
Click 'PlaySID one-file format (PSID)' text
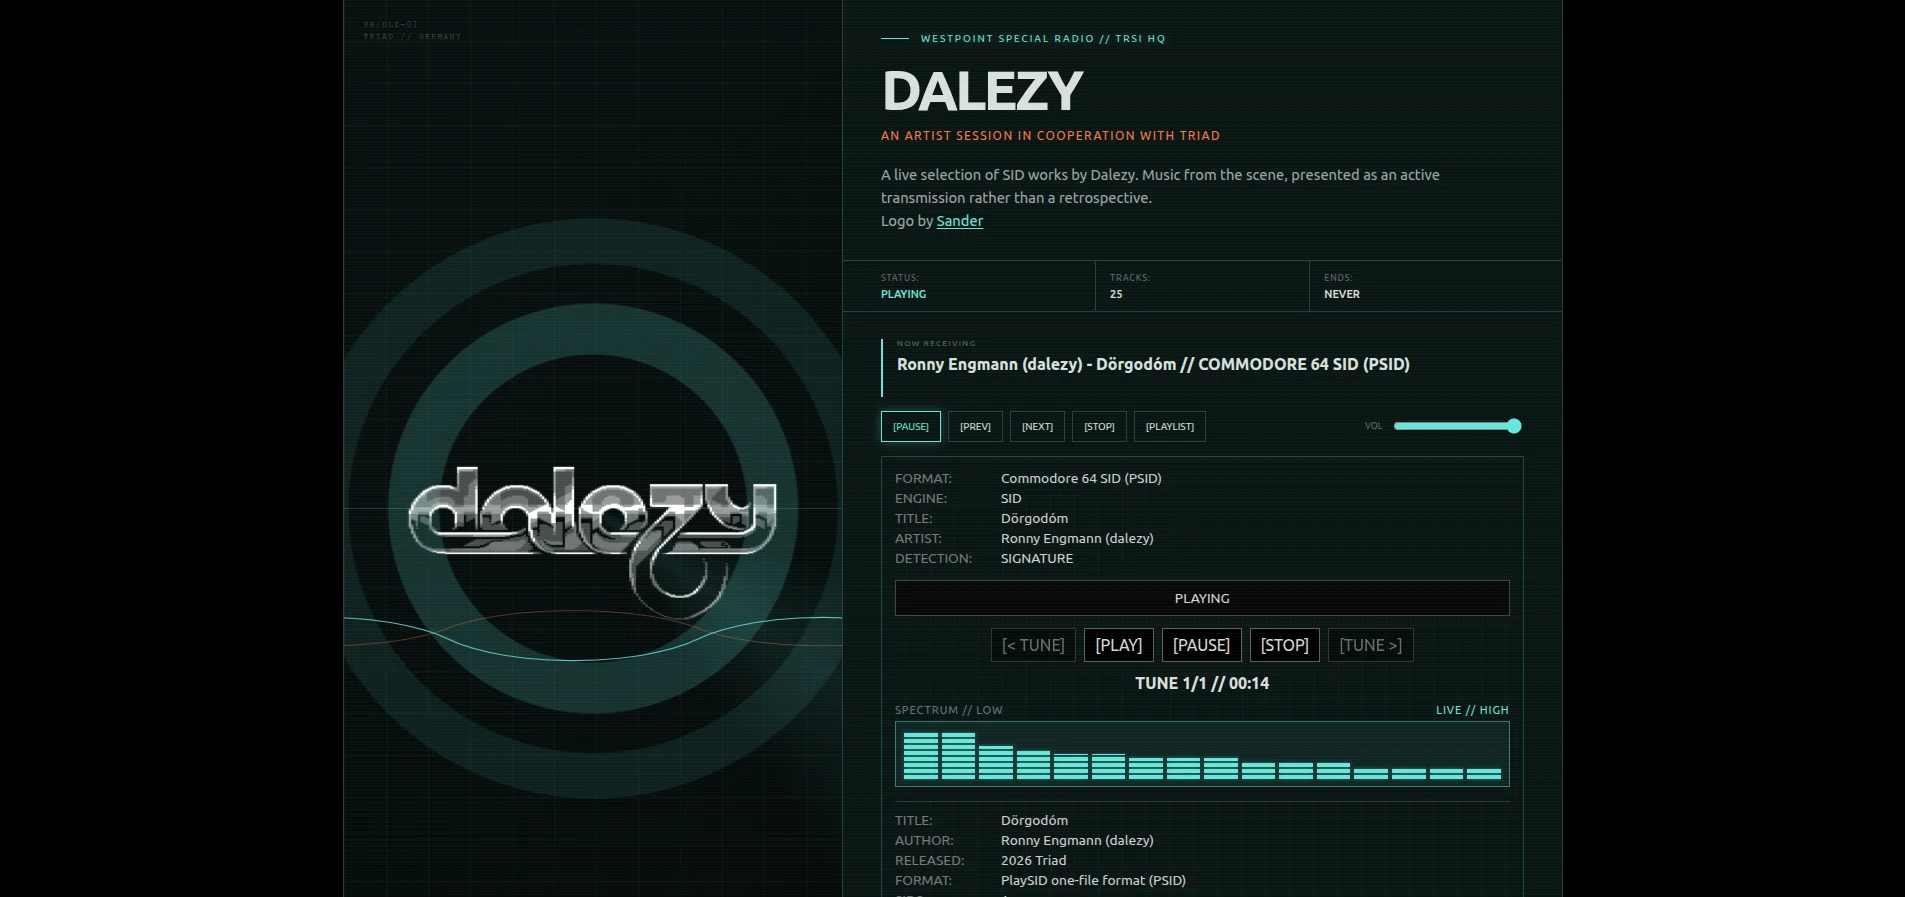[x=1093, y=880]
